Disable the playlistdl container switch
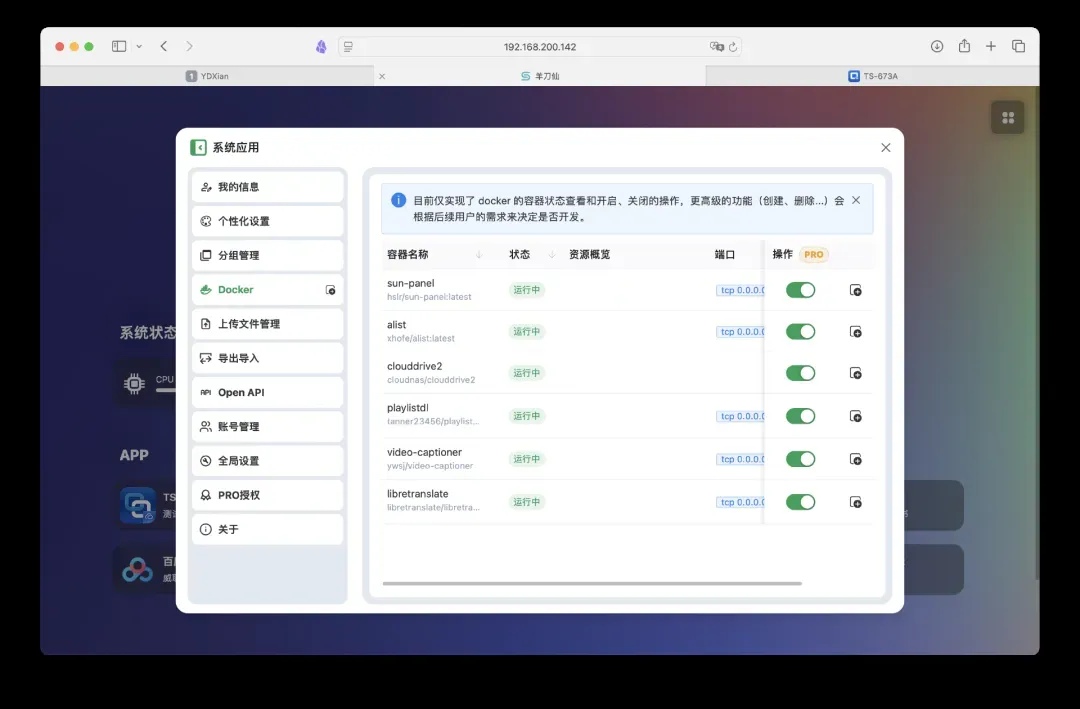This screenshot has height=709, width=1080. pyautogui.click(x=800, y=416)
